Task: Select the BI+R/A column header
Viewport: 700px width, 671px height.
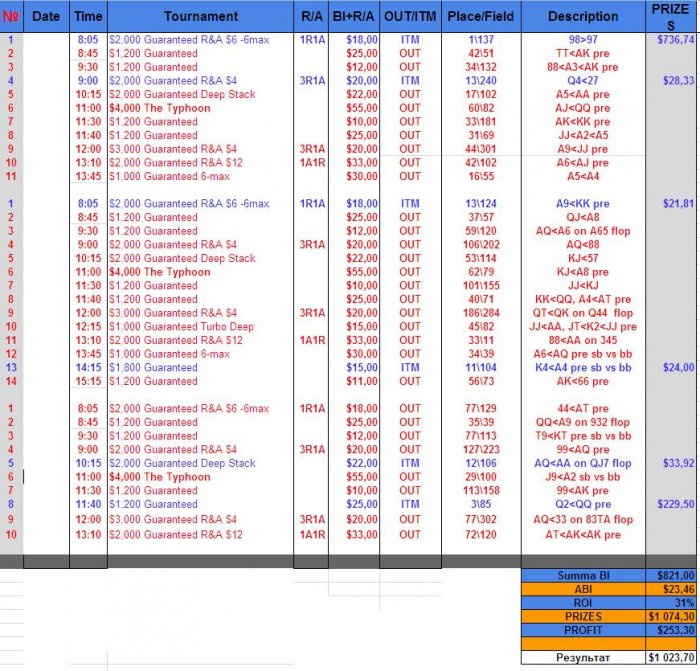Action: click(x=354, y=17)
